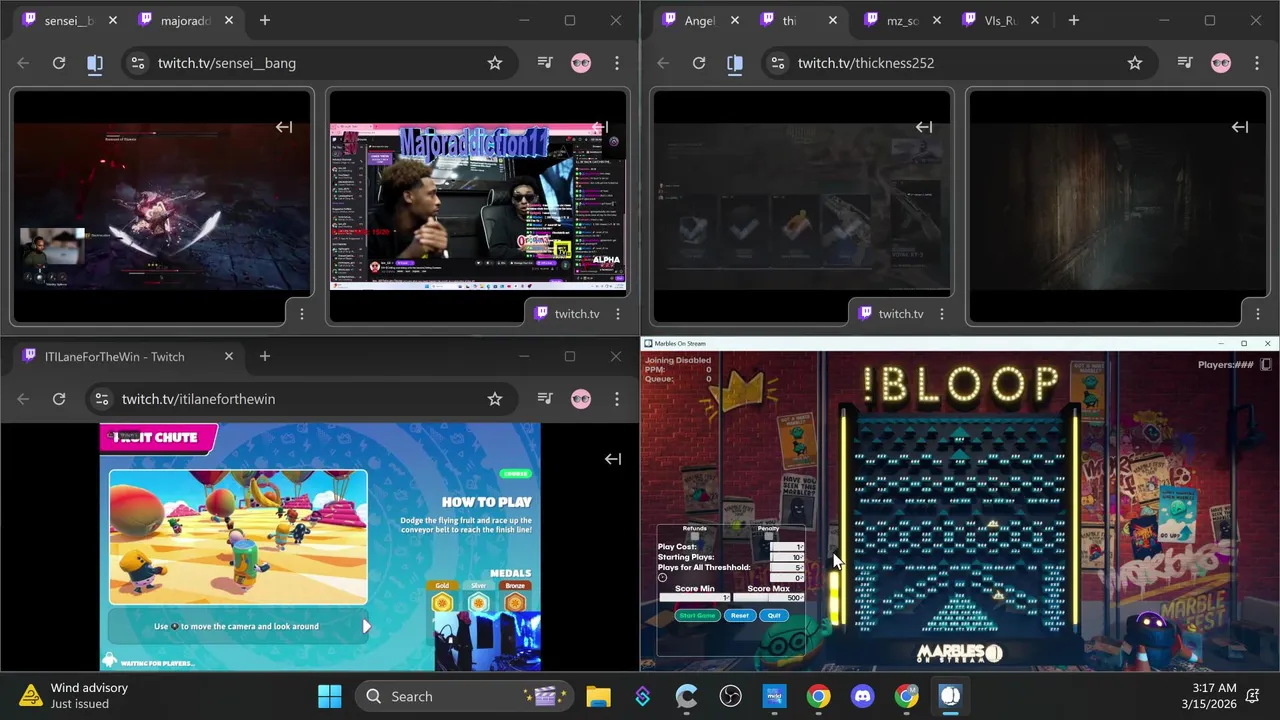The height and width of the screenshot is (720, 1280).
Task: Click split view icon in sensei__bang window toolbar
Action: [95, 63]
